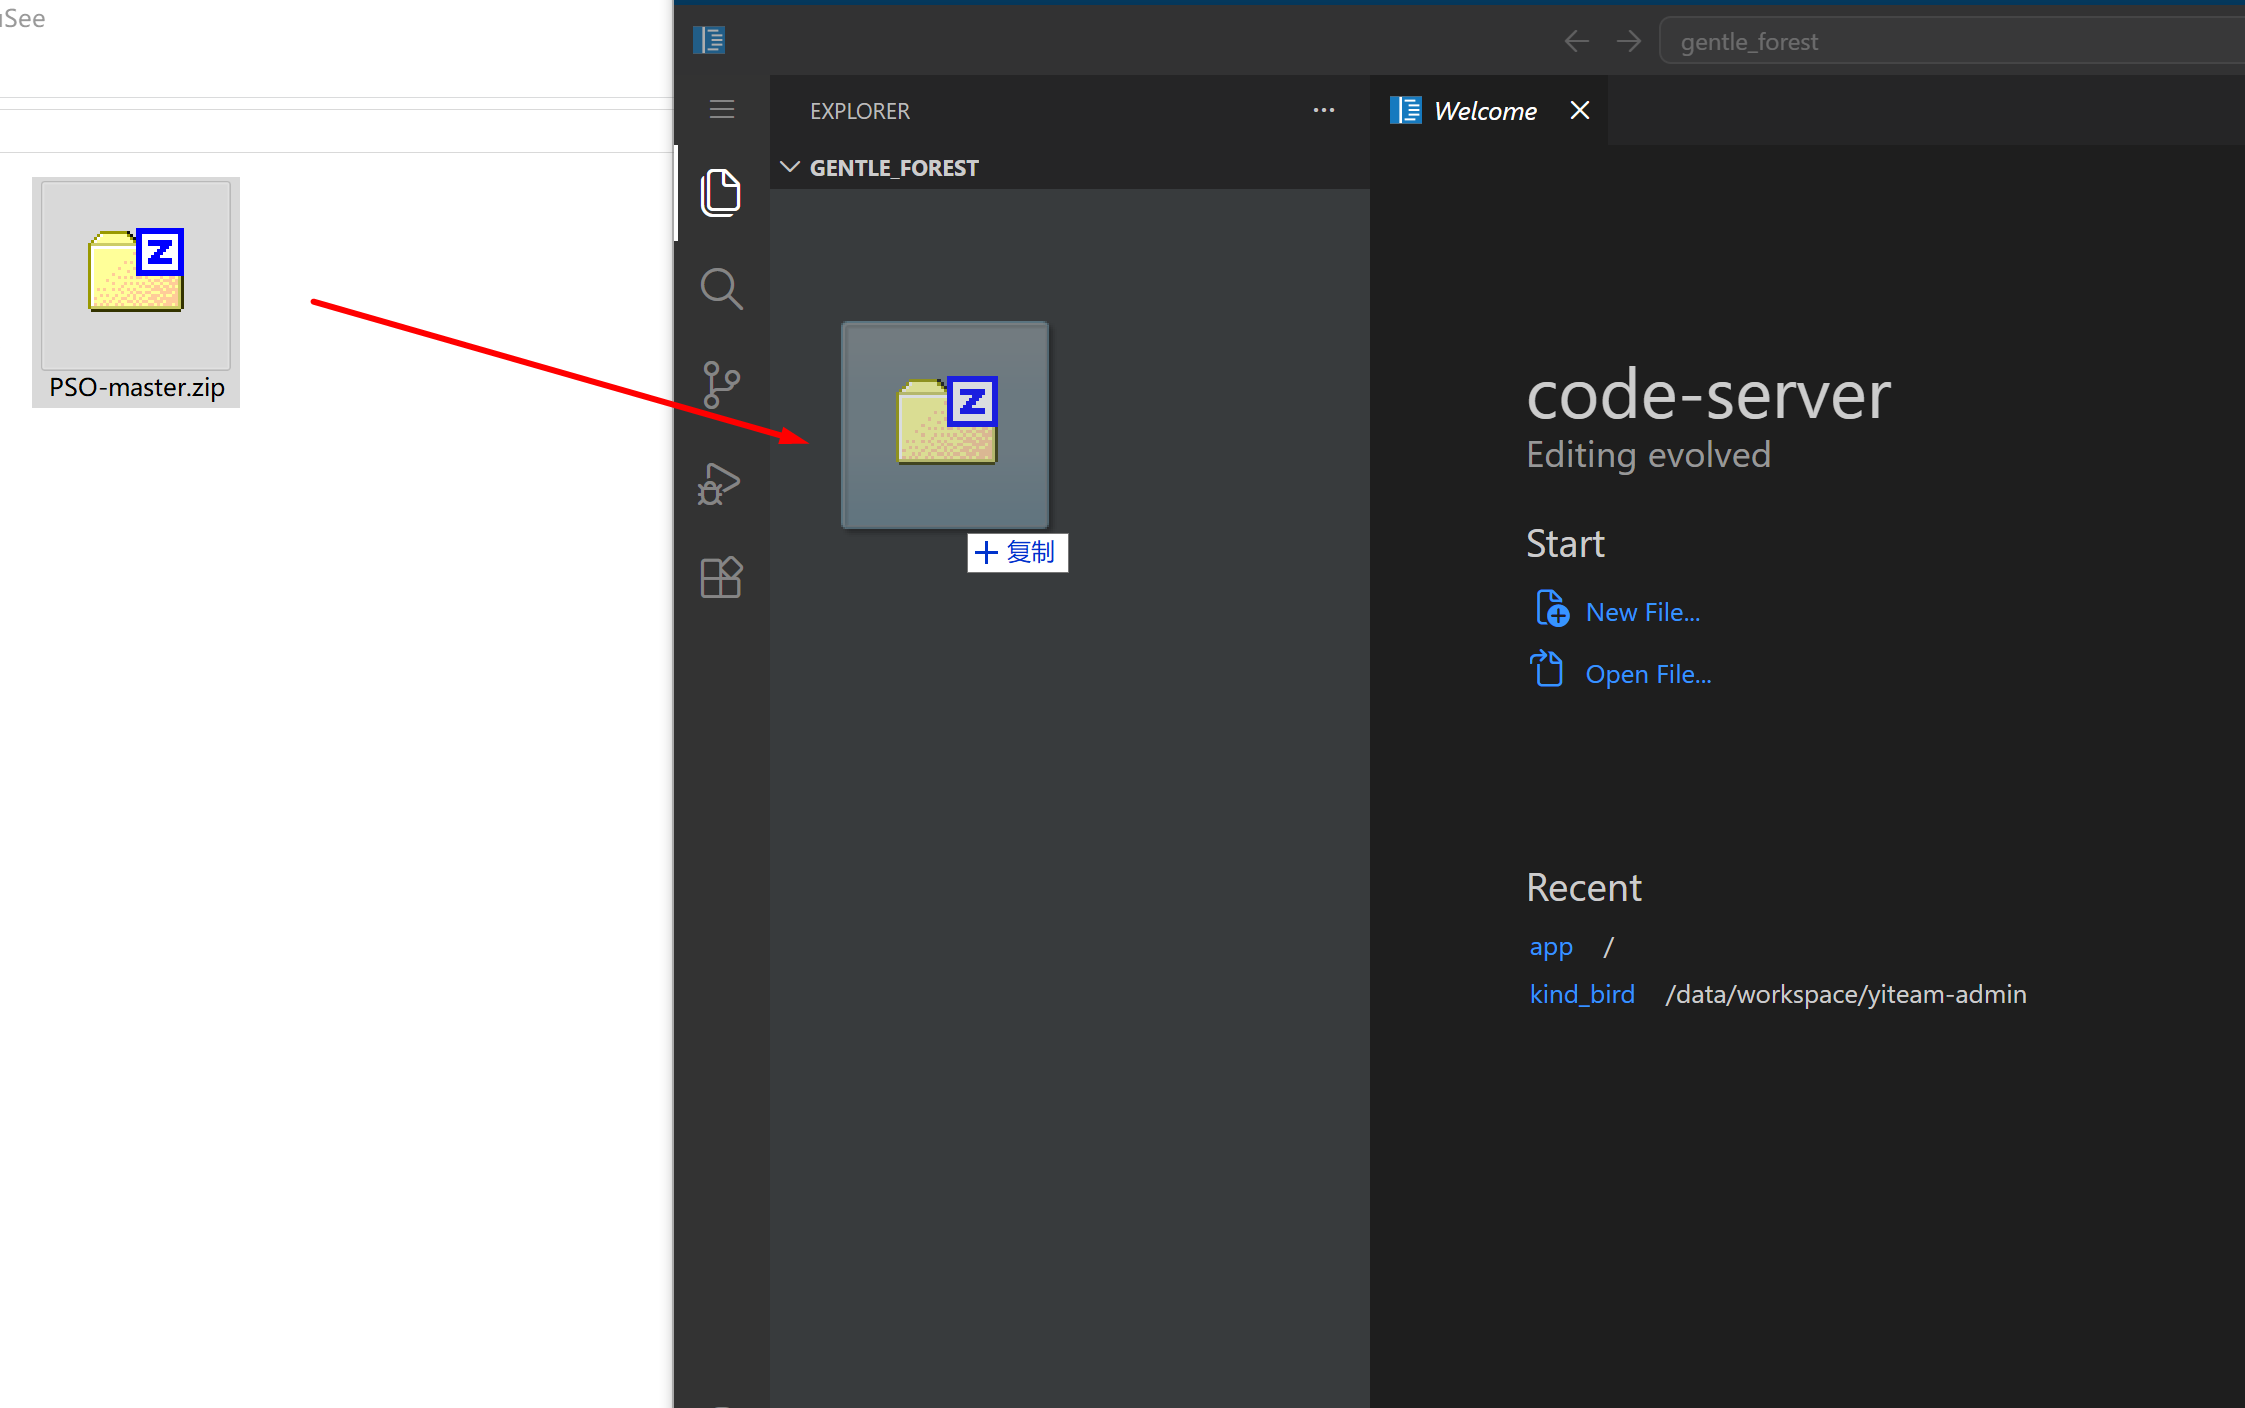Screen dimensions: 2245x1408
Task: Click the New File... link
Action: [x=1642, y=612]
